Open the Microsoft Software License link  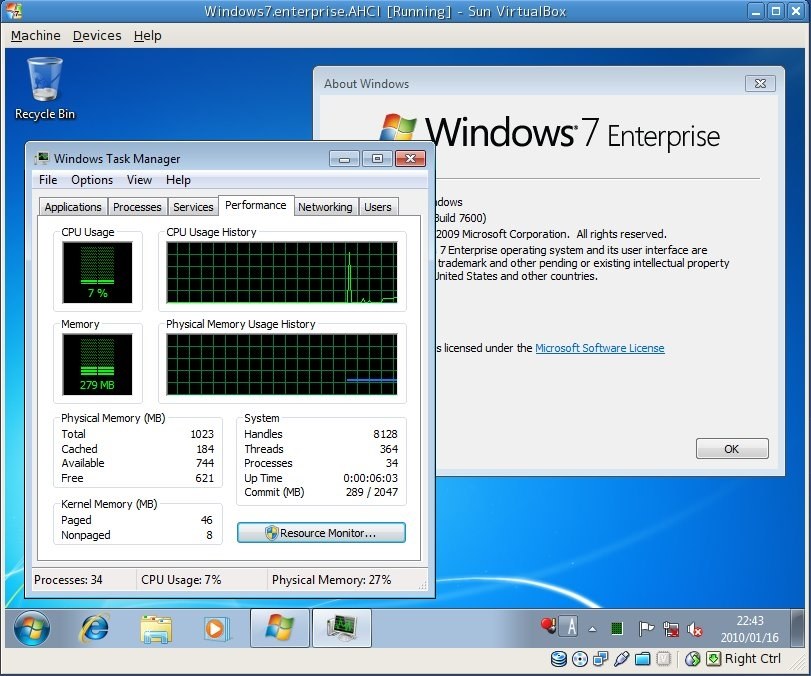(x=599, y=348)
